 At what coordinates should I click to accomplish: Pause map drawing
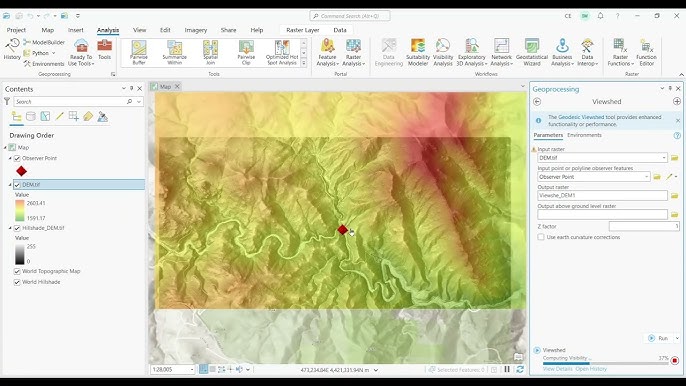[507, 369]
